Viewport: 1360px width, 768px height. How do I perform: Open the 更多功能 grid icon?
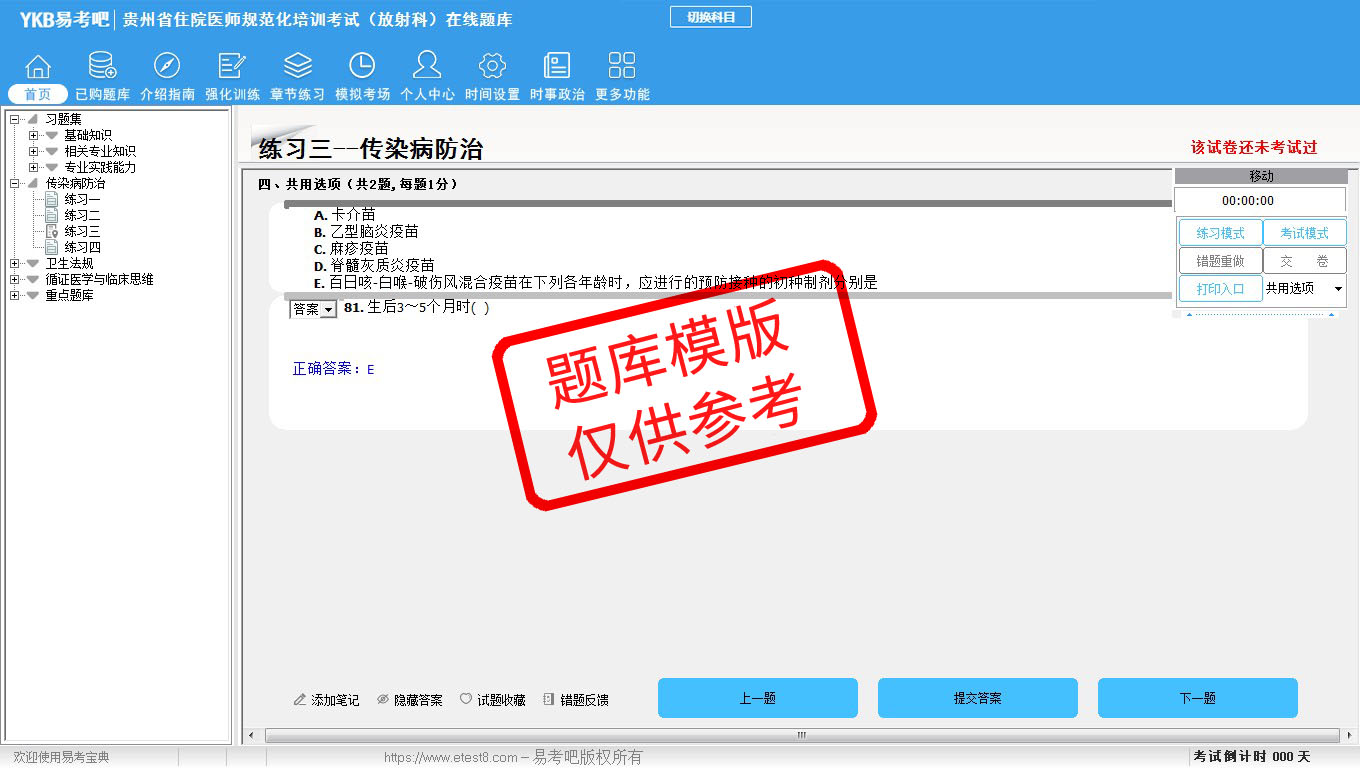point(622,67)
